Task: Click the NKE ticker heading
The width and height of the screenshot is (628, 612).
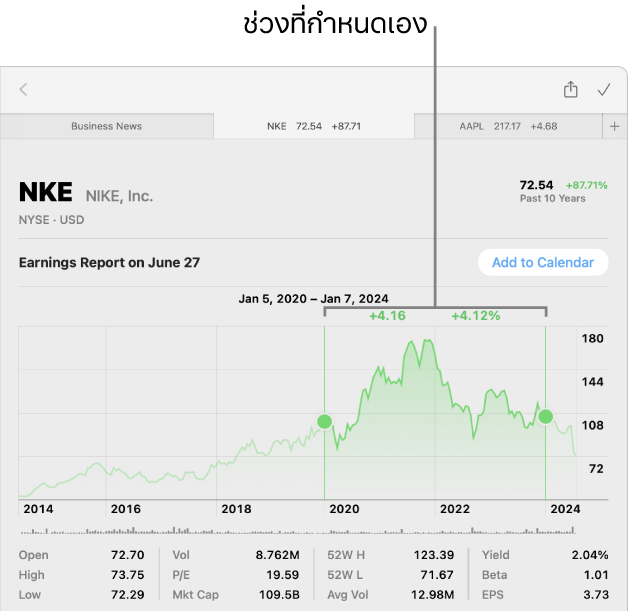Action: [x=46, y=192]
